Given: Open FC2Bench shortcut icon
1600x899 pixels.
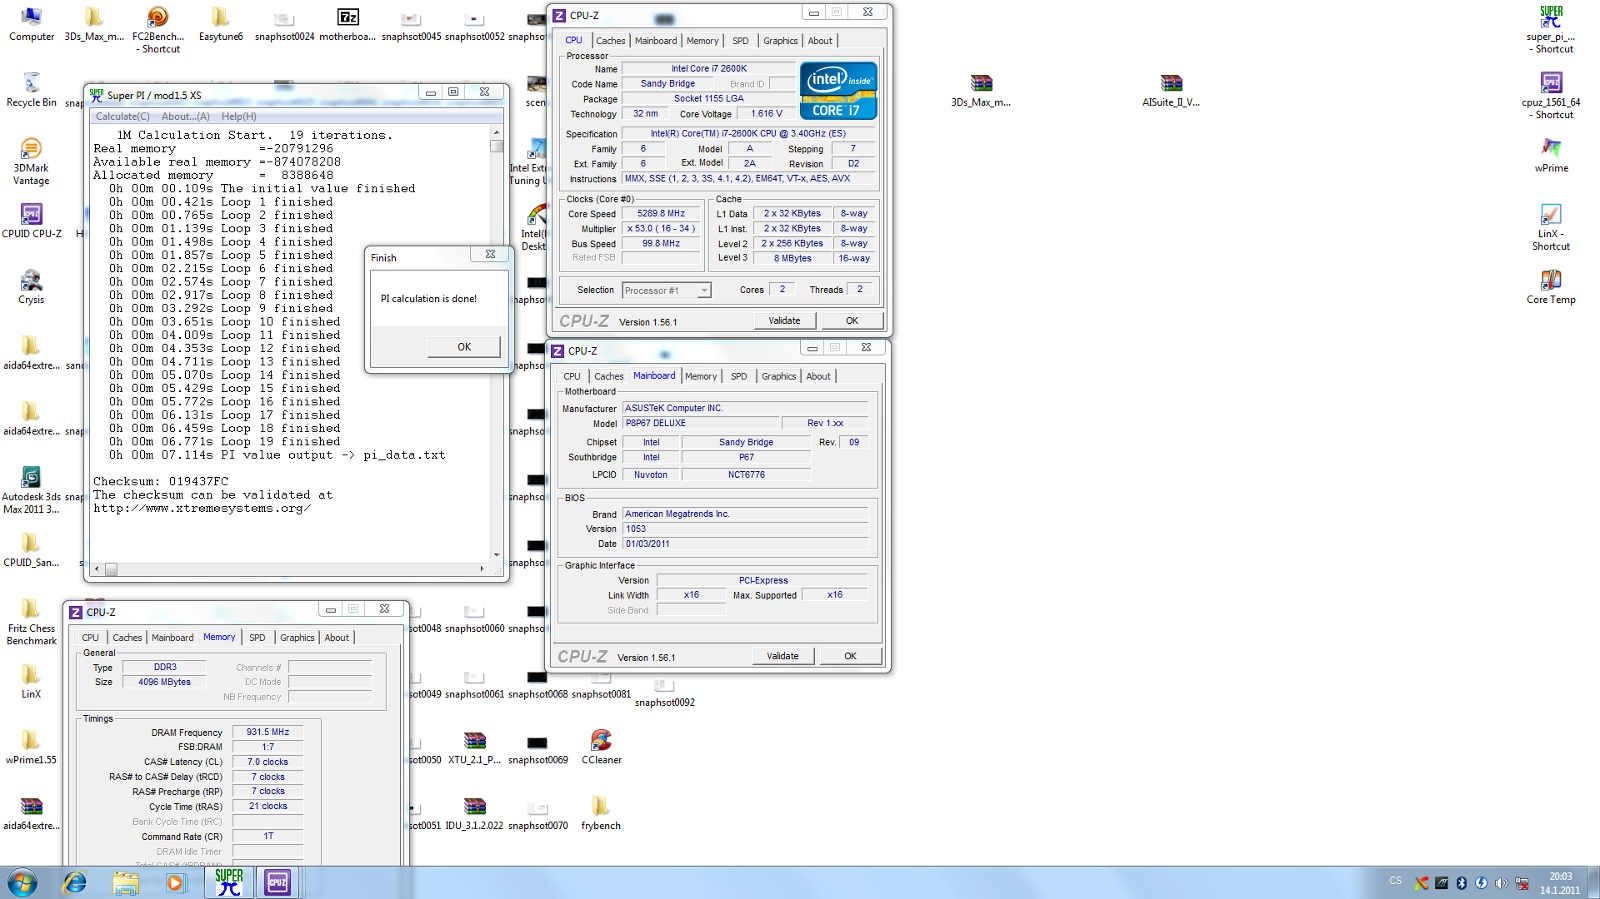Looking at the screenshot, I should (x=158, y=30).
